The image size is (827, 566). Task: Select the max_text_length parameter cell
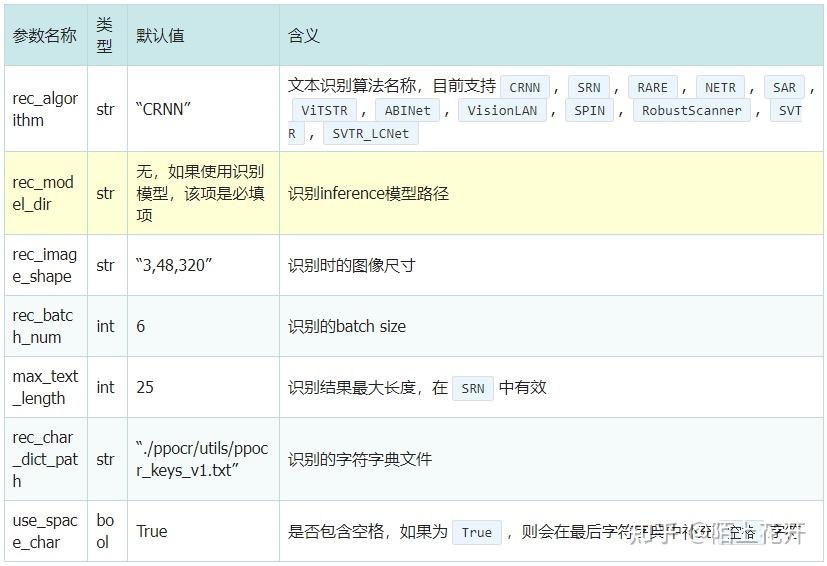coord(45,387)
